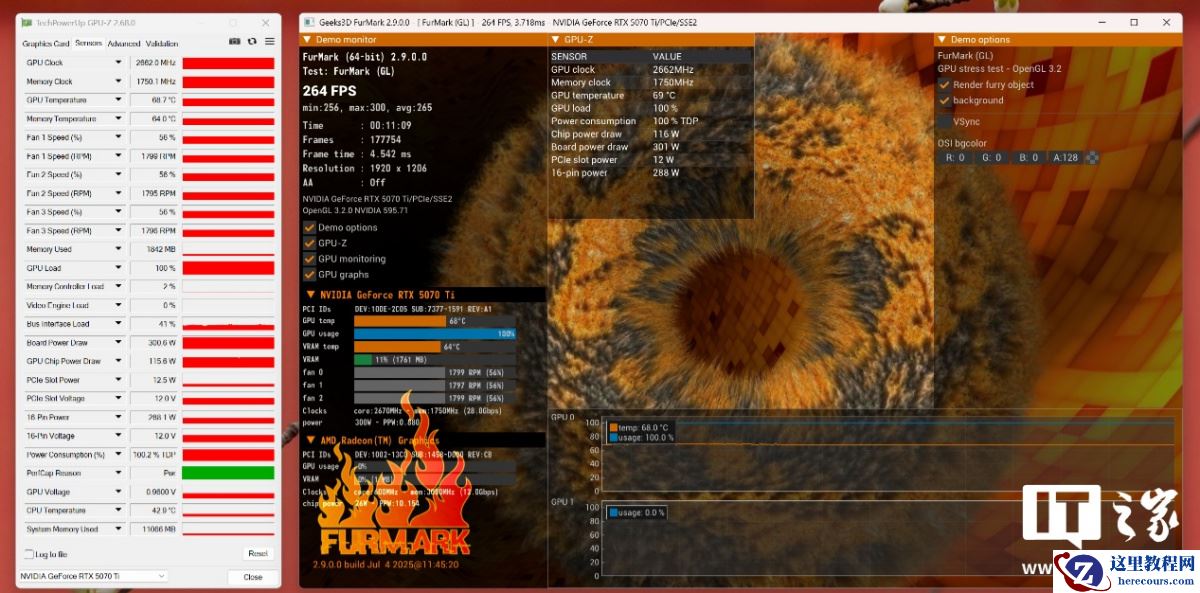
Task: Collapse the Demo options panel triangle
Action: coord(942,39)
